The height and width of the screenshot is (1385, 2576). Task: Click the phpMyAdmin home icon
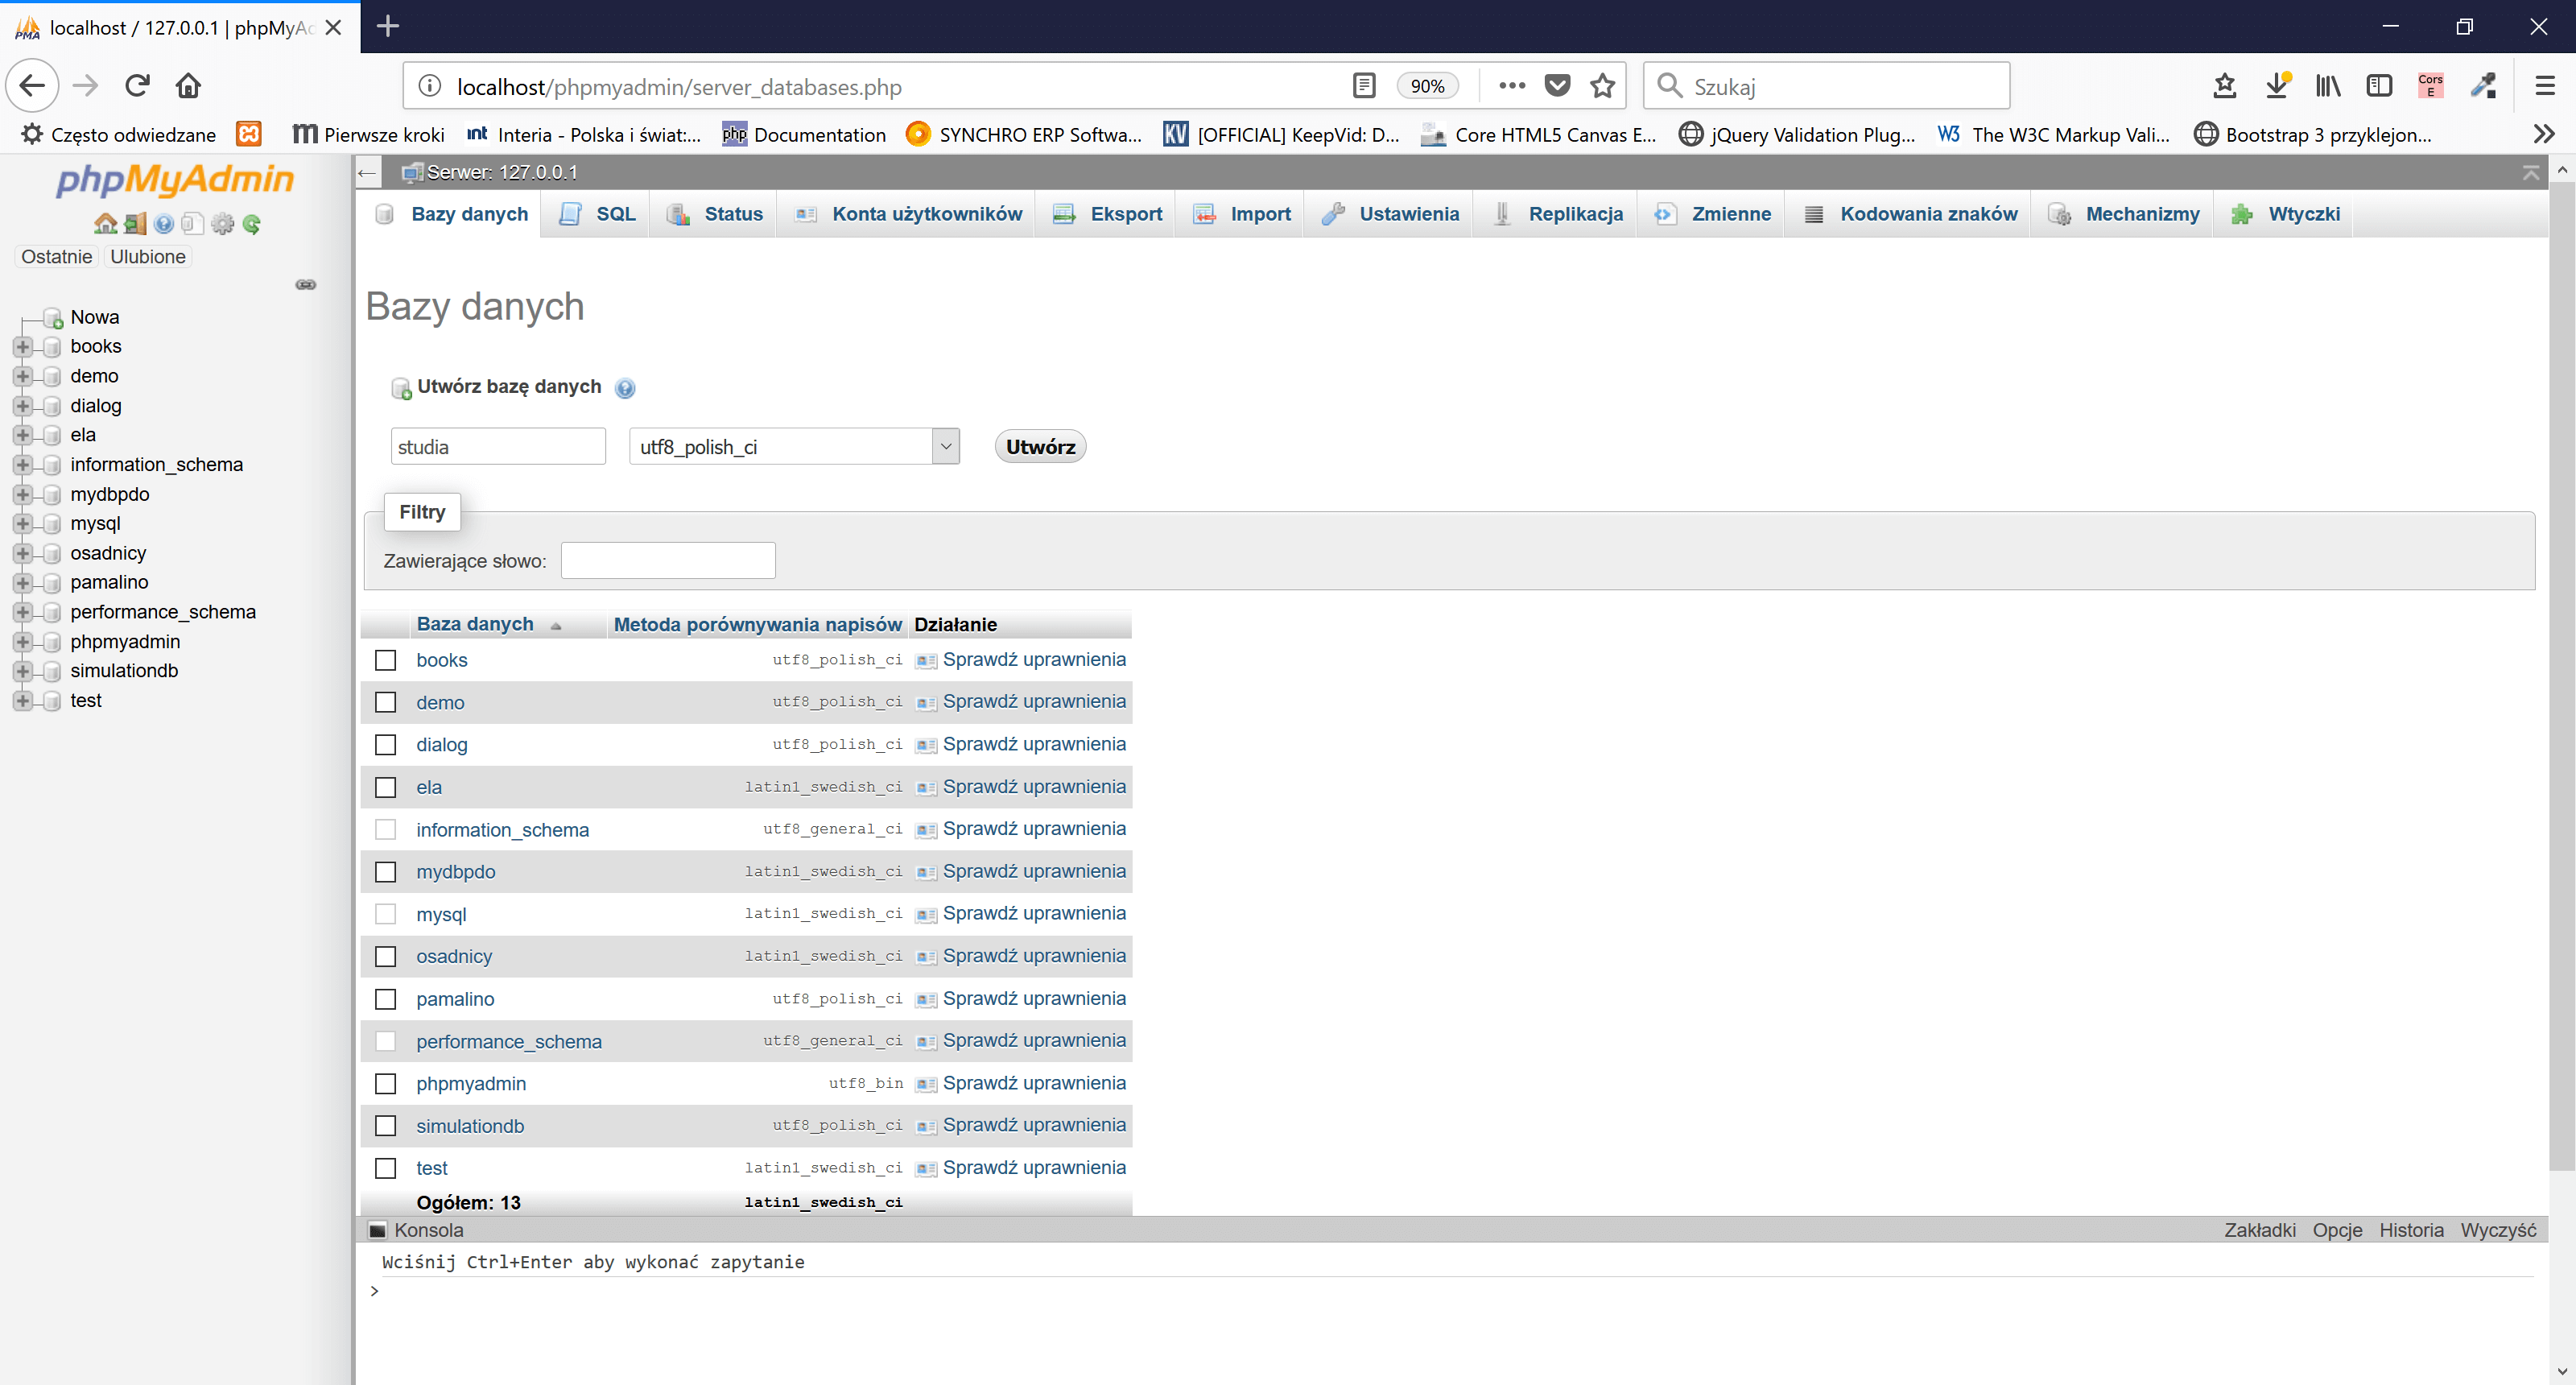(105, 224)
